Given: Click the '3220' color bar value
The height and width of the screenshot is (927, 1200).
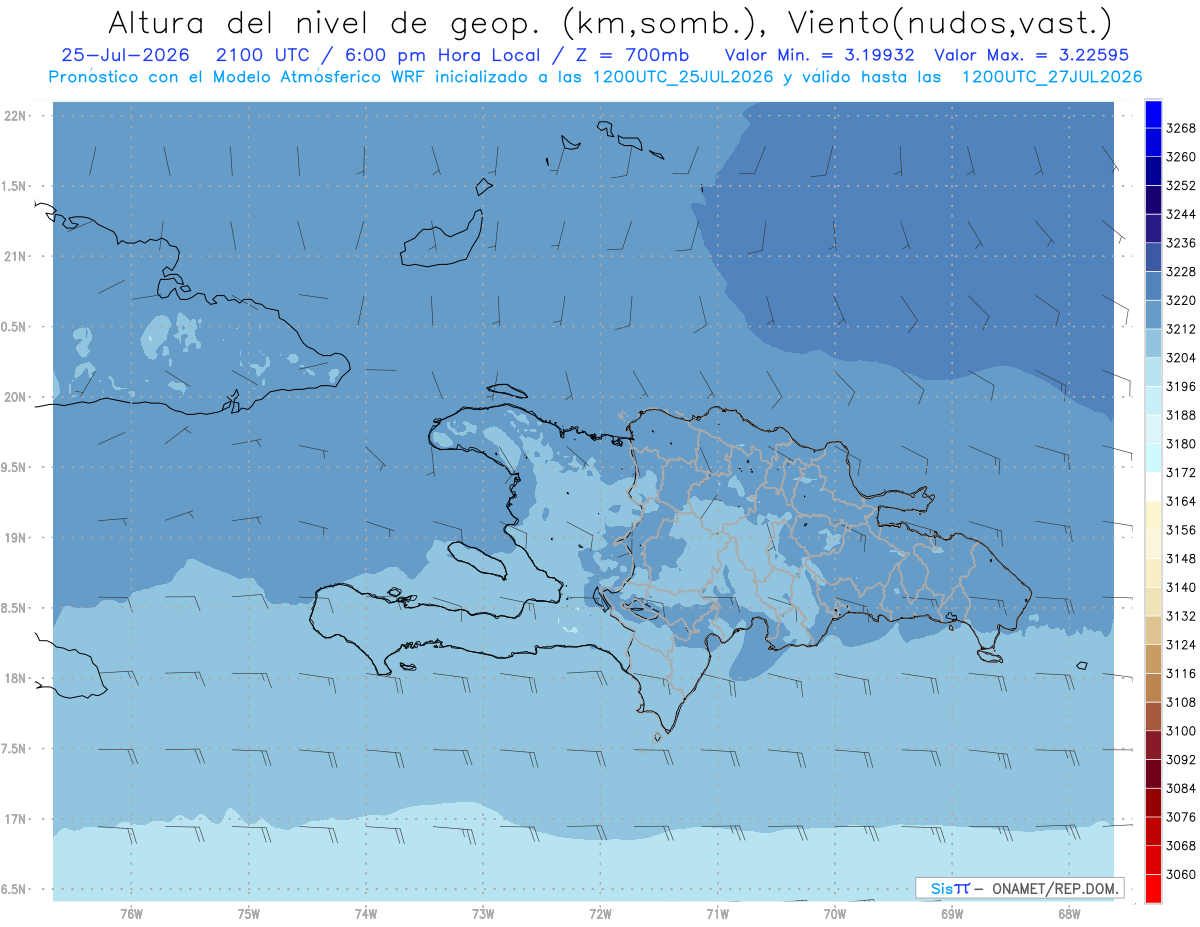Looking at the screenshot, I should 1182,300.
